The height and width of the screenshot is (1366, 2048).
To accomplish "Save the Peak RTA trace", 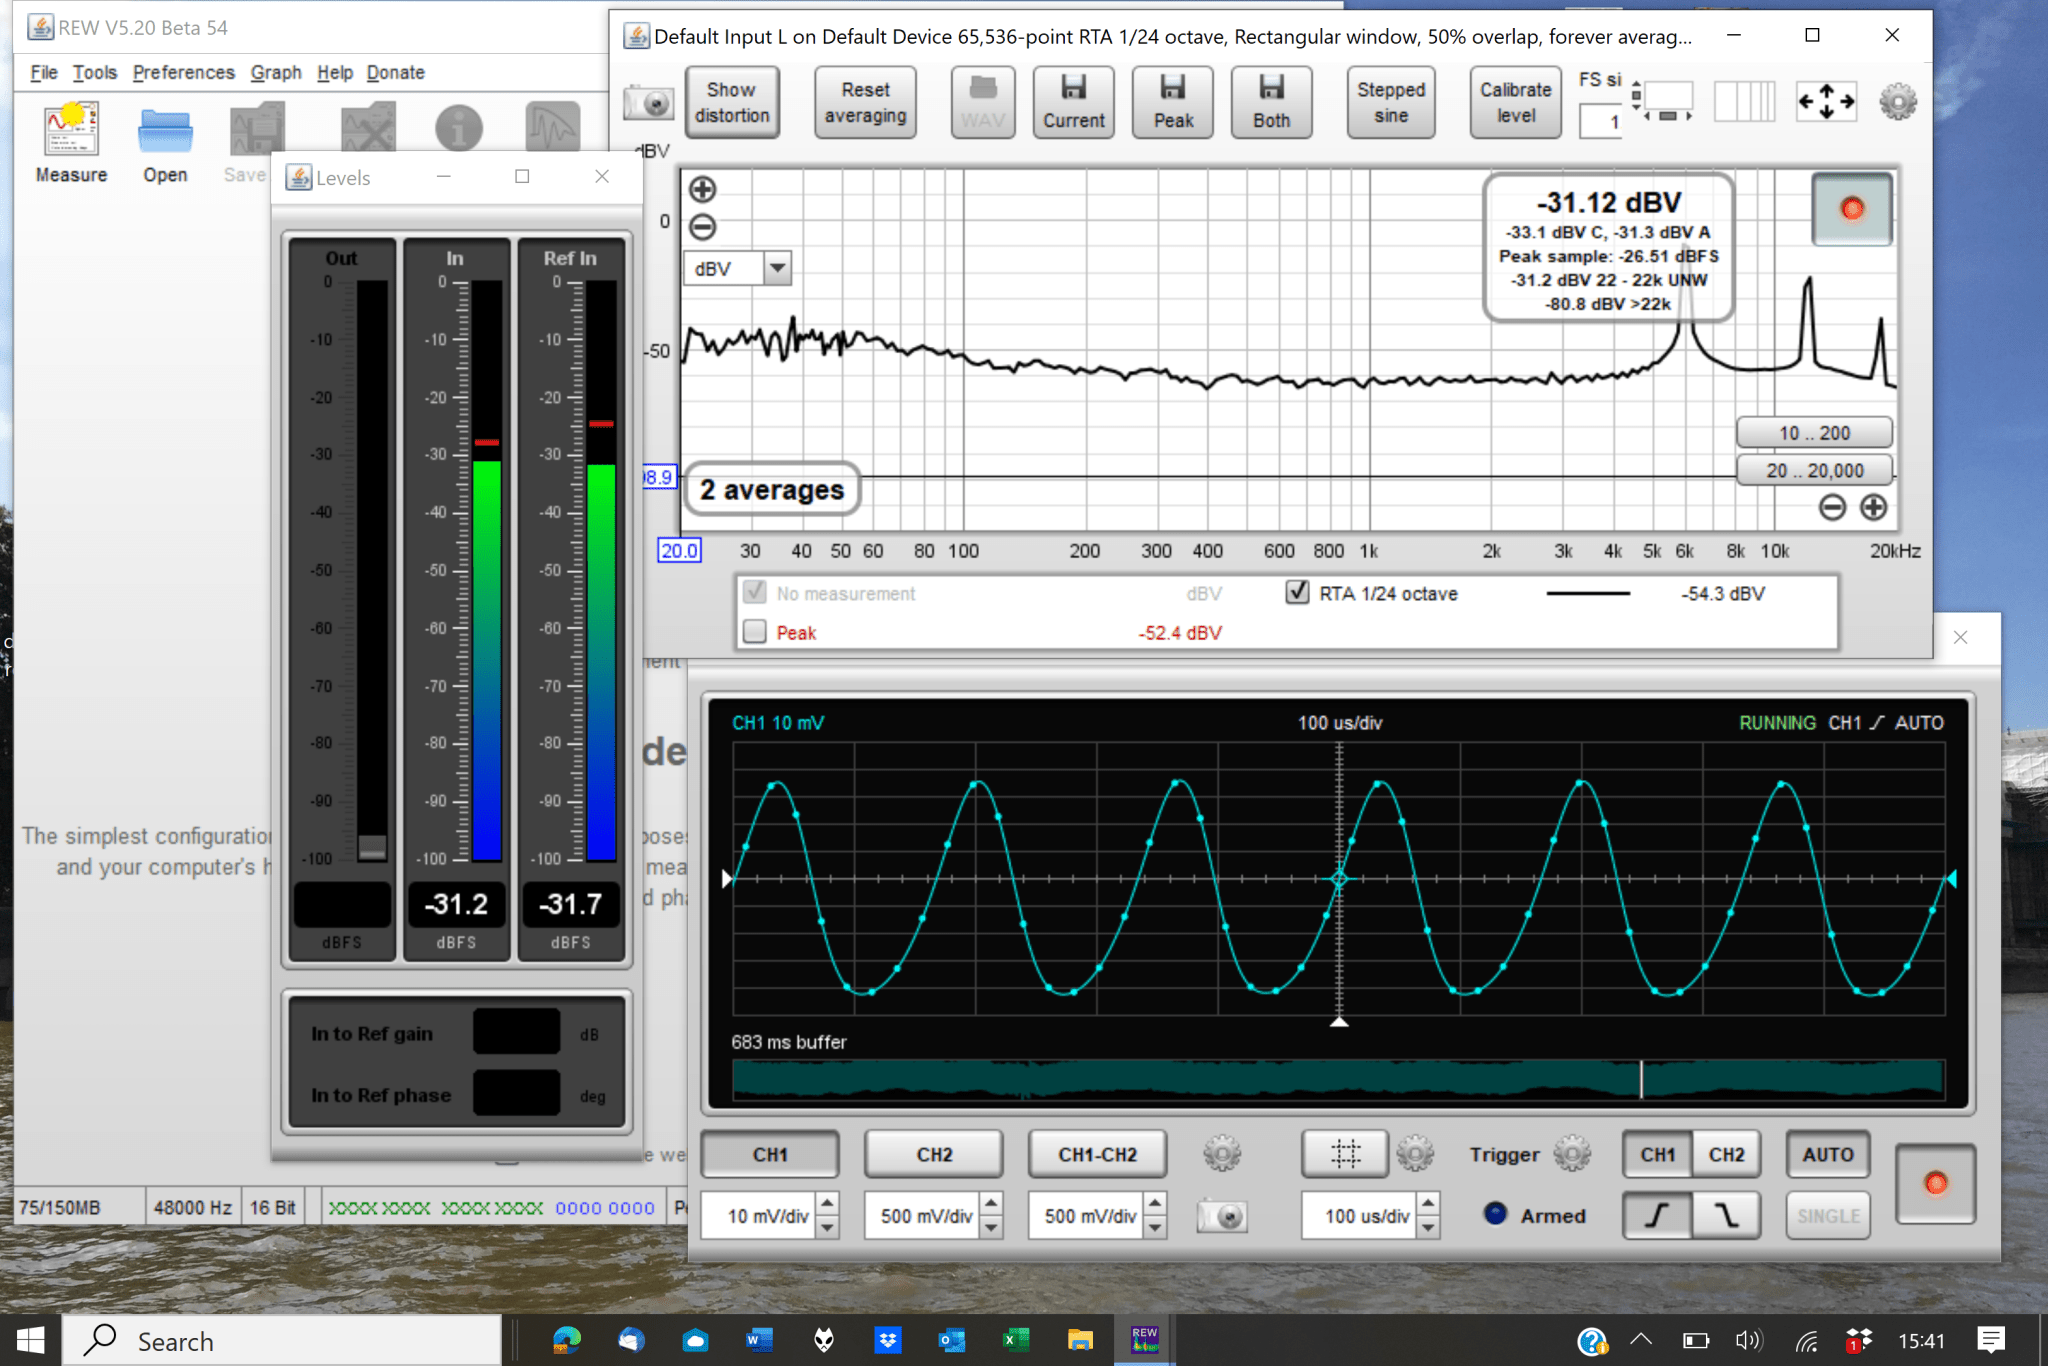I will tap(1172, 103).
